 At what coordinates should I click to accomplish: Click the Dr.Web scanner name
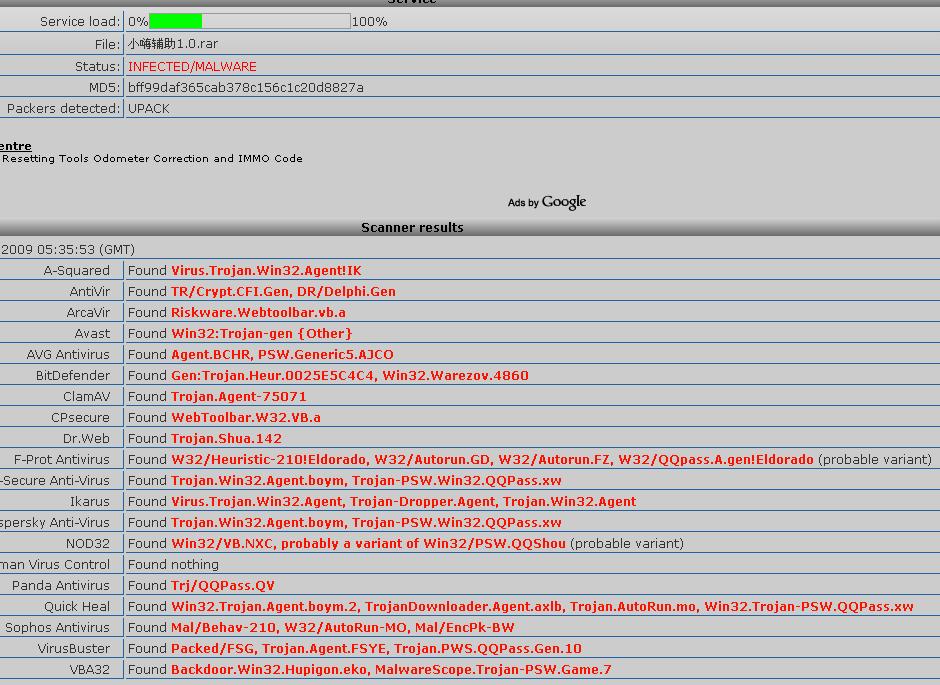pyautogui.click(x=86, y=438)
